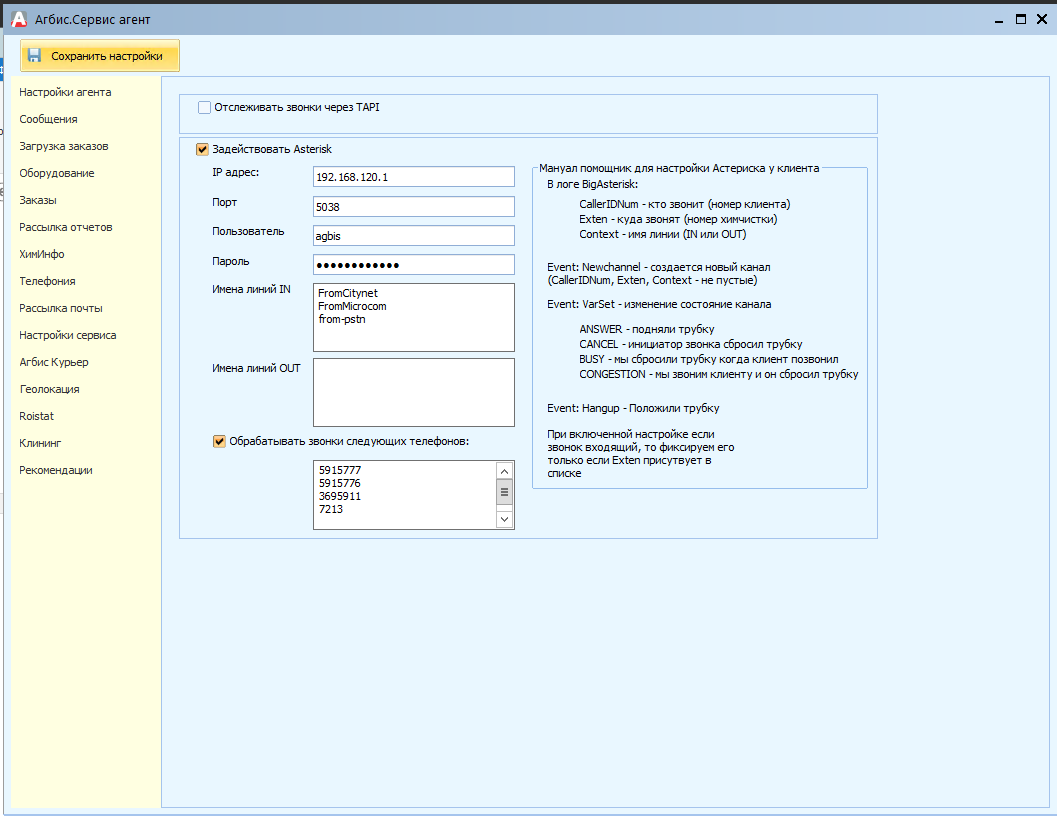Open Геолокация section
The width and height of the screenshot is (1057, 816).
click(50, 389)
